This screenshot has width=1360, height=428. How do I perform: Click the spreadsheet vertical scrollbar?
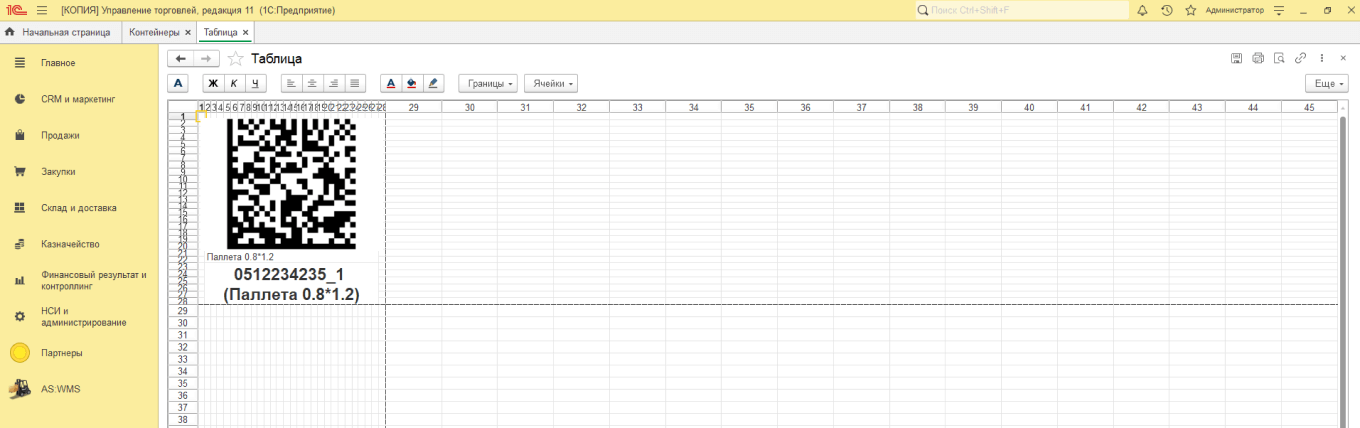pyautogui.click(x=1344, y=270)
